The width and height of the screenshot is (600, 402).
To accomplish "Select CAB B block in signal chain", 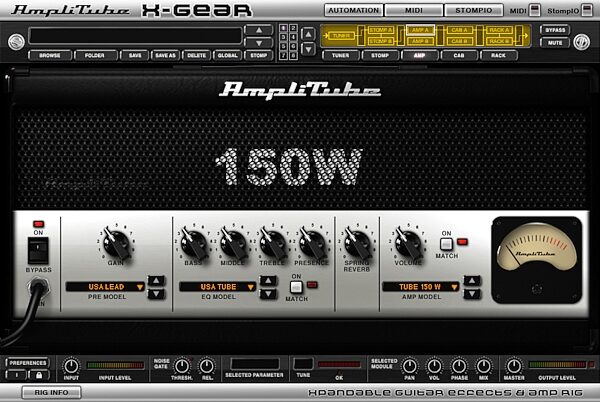I will [460, 41].
